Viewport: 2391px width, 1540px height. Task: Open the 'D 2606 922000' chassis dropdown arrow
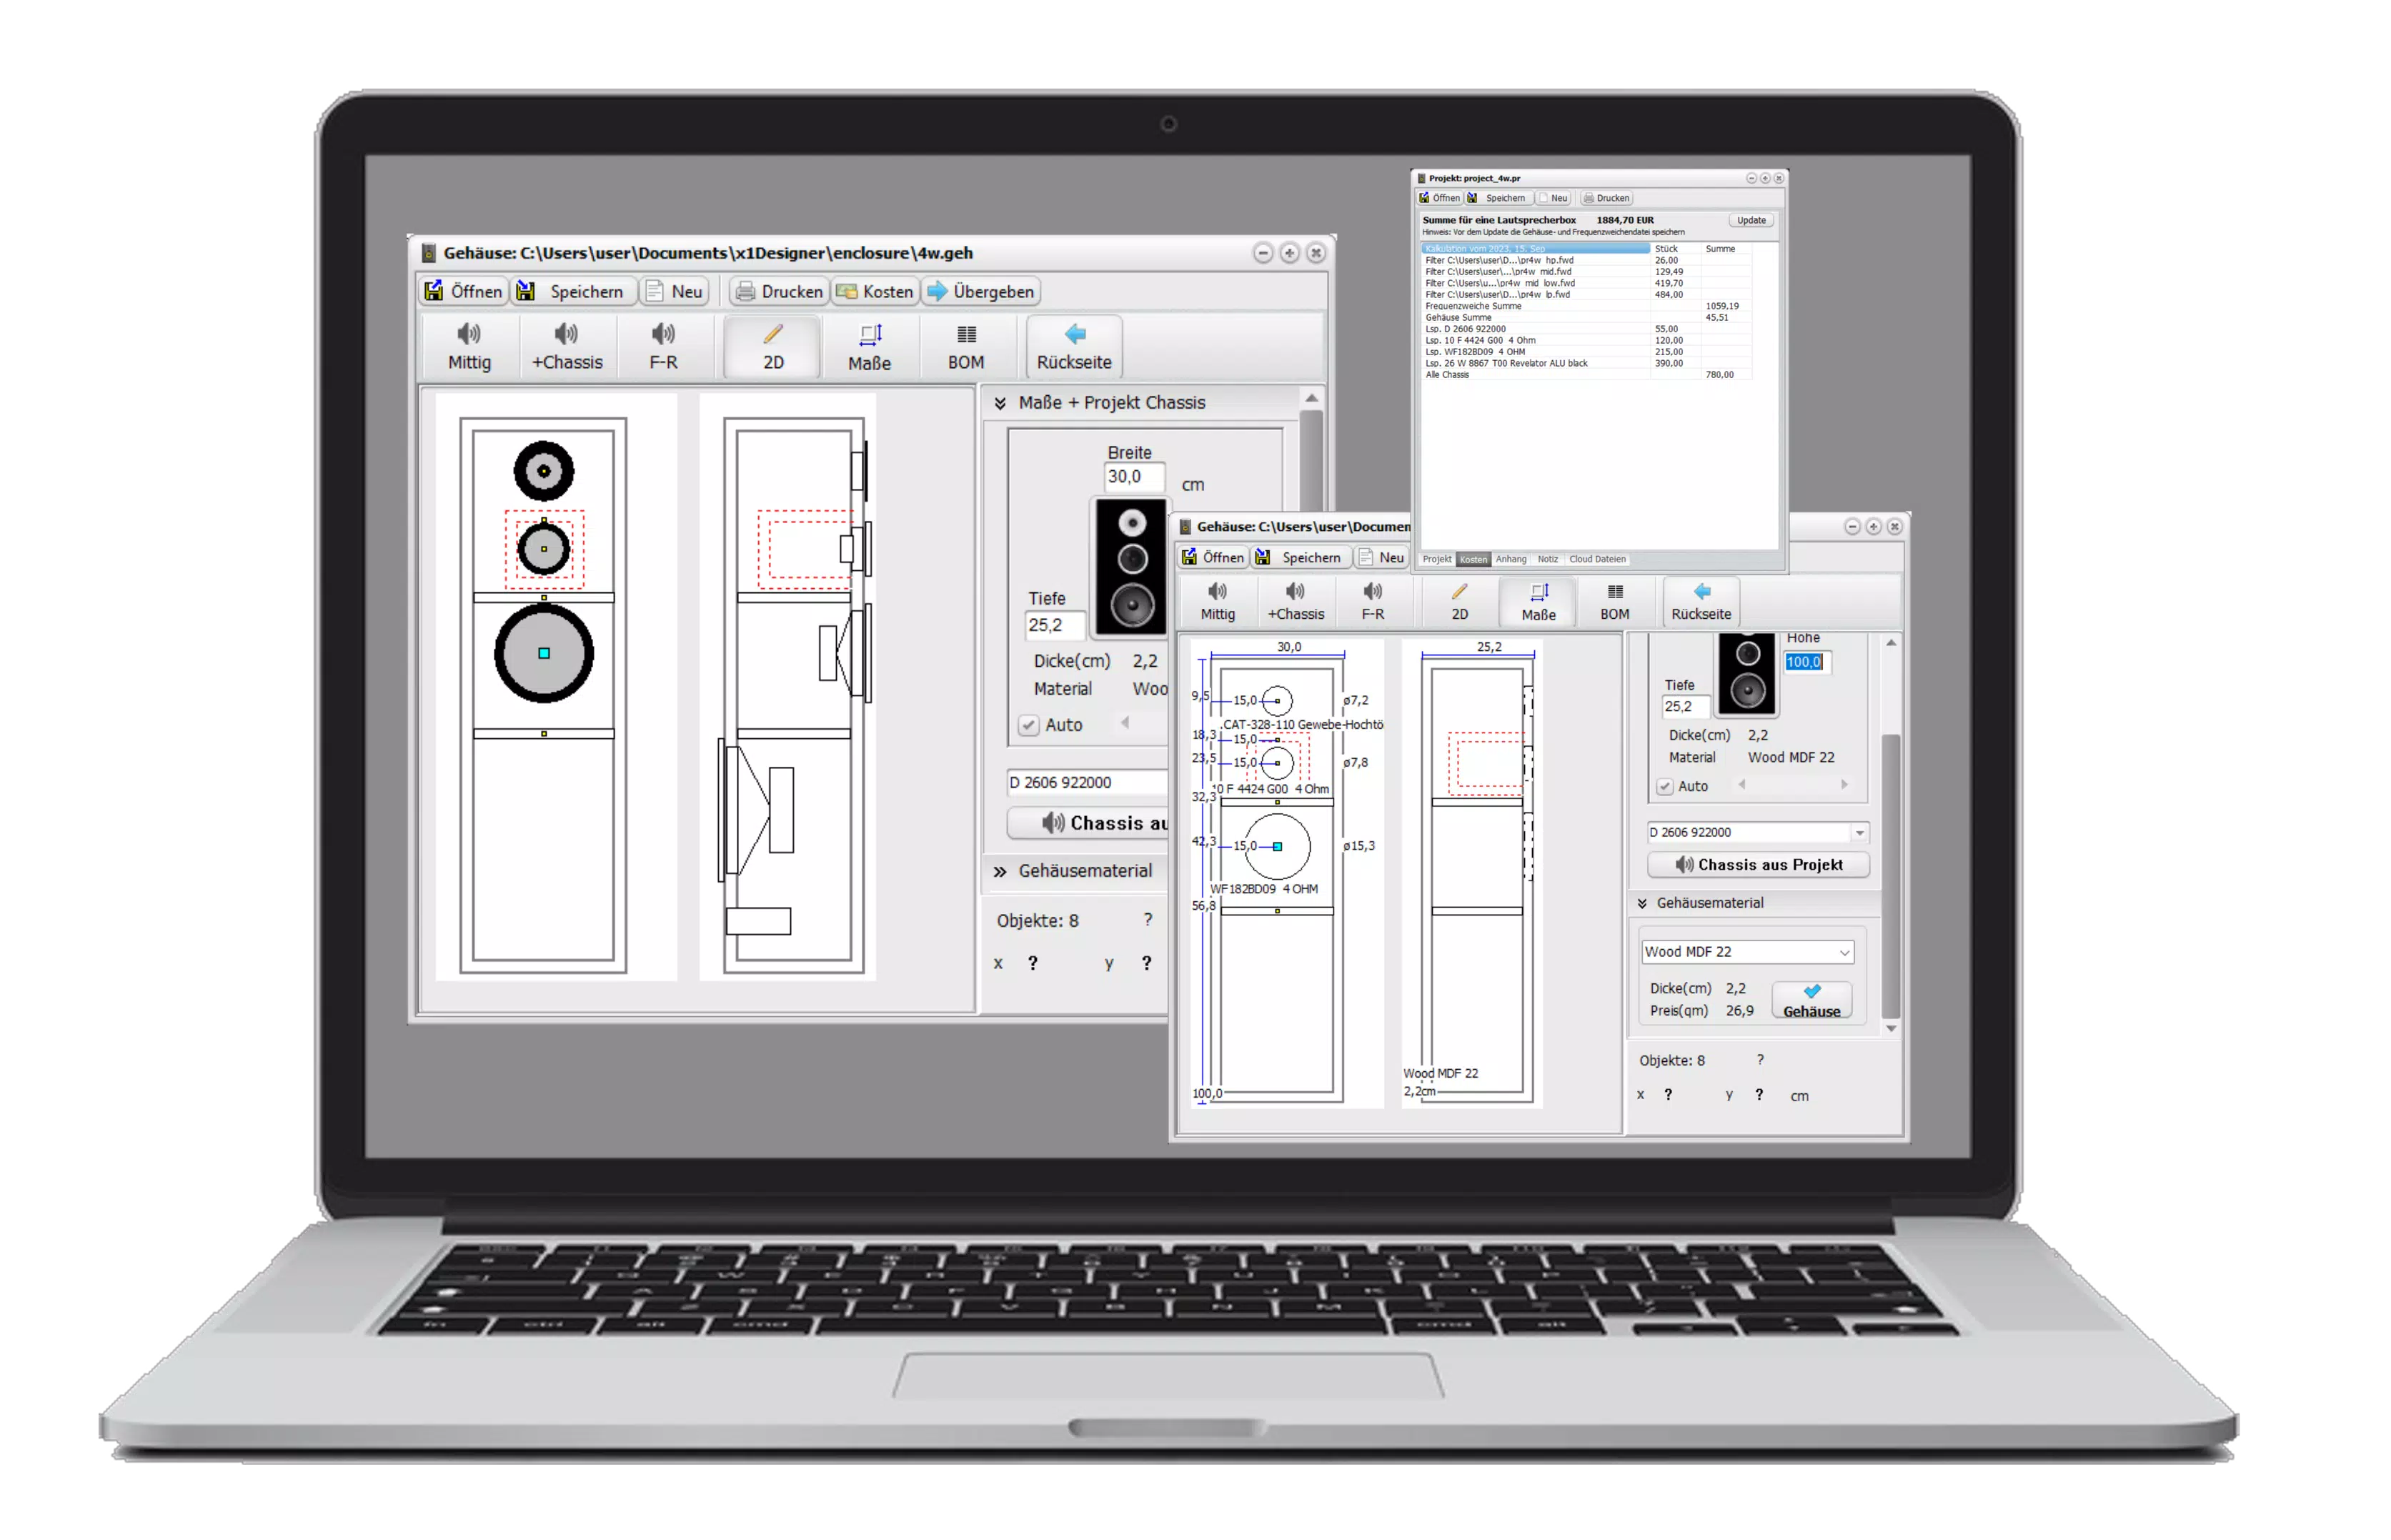point(1859,832)
